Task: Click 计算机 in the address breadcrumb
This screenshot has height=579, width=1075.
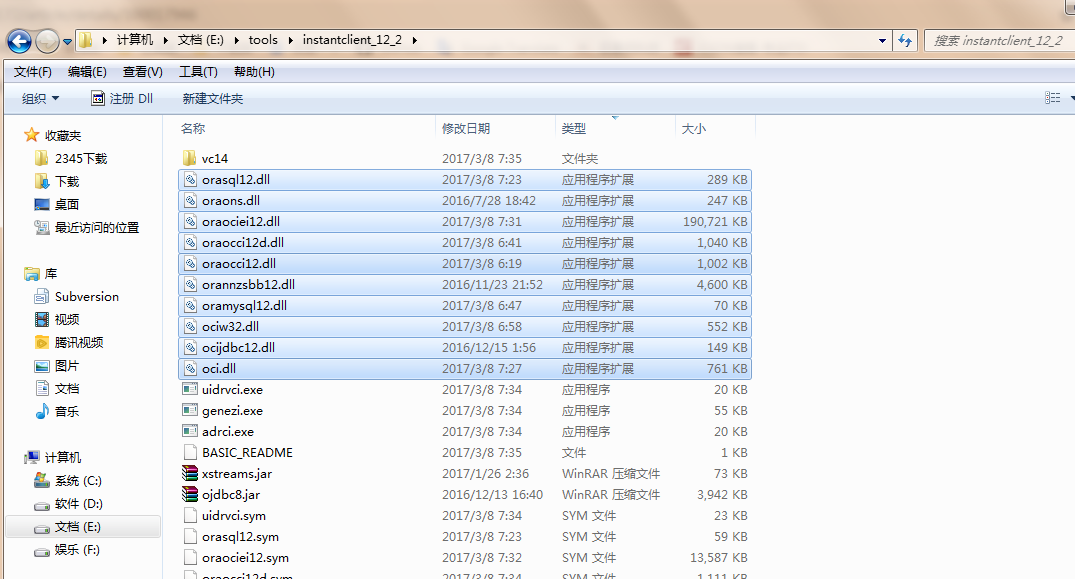Action: click(134, 40)
